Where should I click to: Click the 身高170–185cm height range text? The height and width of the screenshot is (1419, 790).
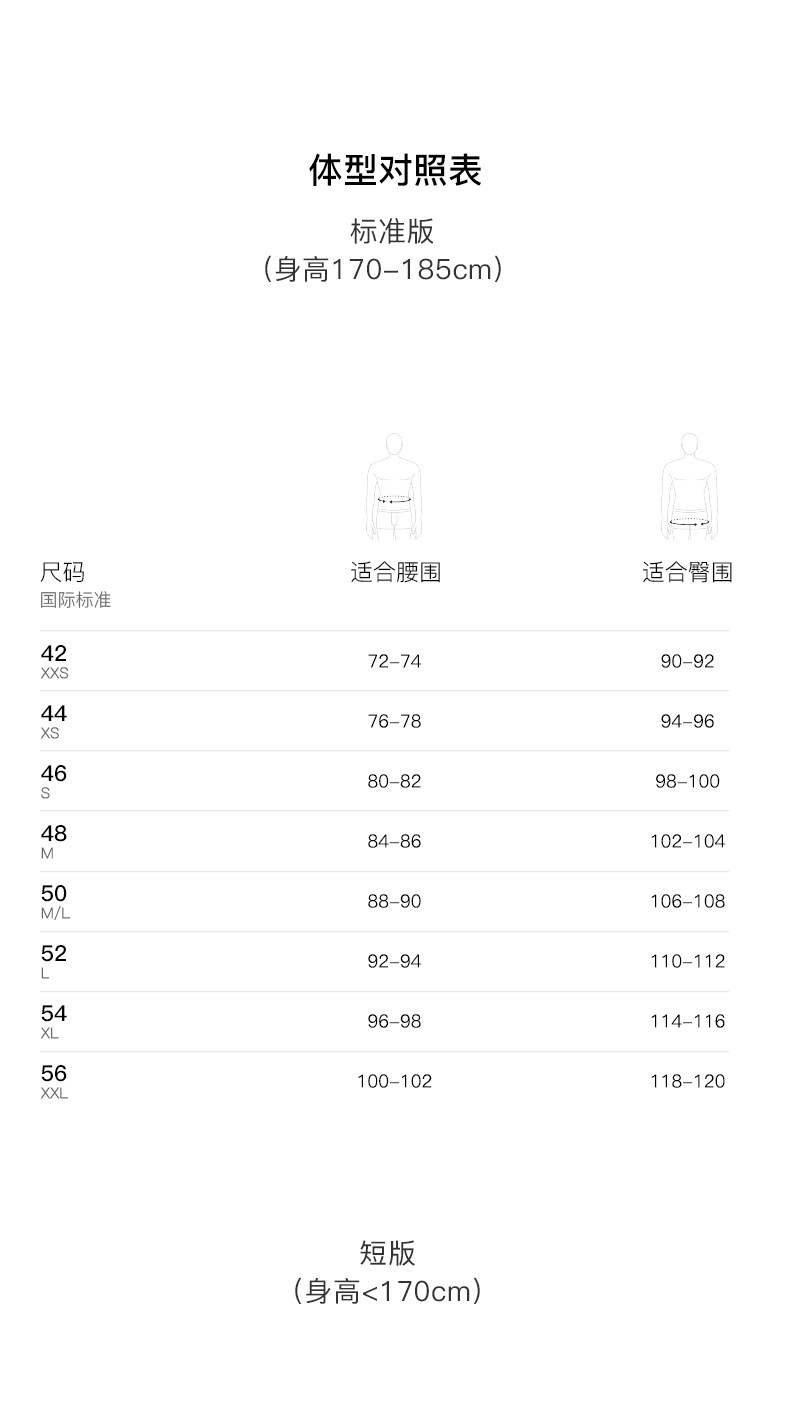click(x=384, y=269)
